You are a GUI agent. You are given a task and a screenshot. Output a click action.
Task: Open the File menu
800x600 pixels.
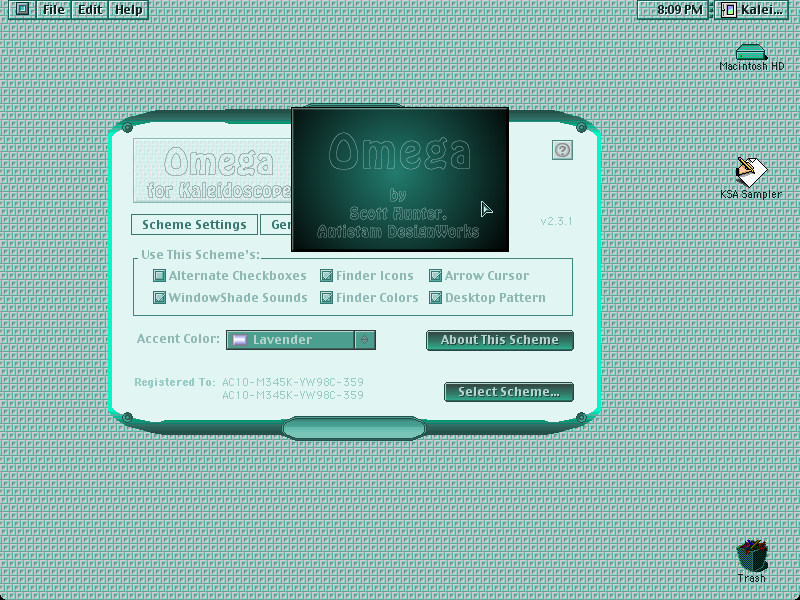coord(54,9)
